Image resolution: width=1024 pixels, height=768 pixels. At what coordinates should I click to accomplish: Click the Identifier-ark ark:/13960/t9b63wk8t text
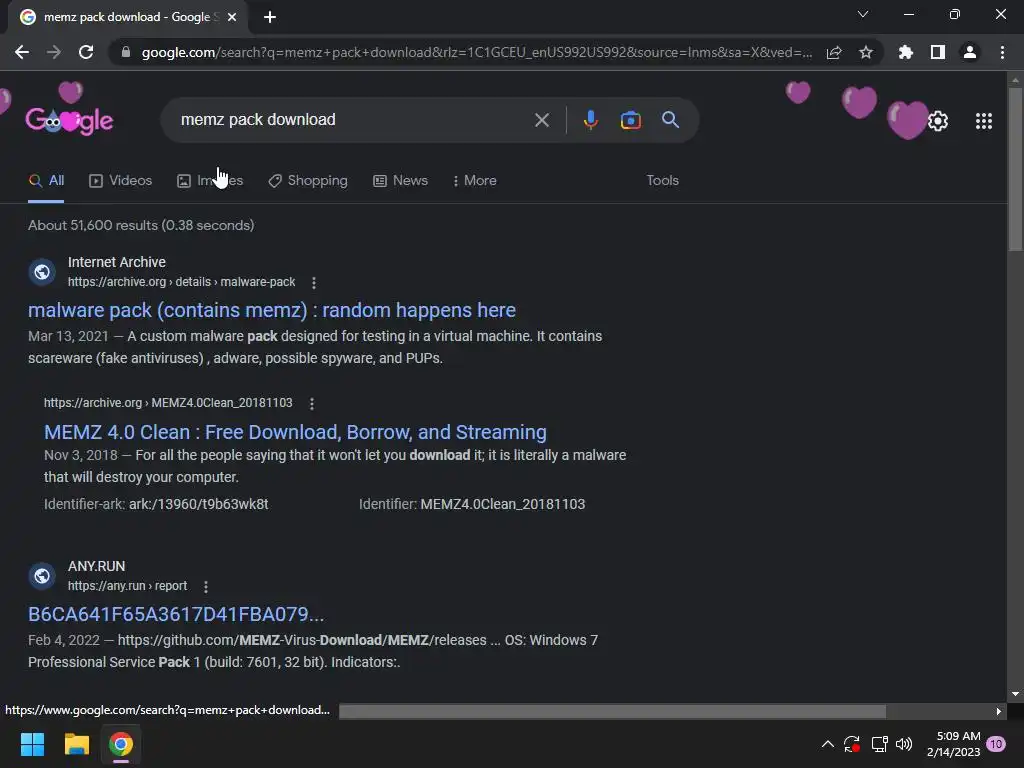[156, 504]
